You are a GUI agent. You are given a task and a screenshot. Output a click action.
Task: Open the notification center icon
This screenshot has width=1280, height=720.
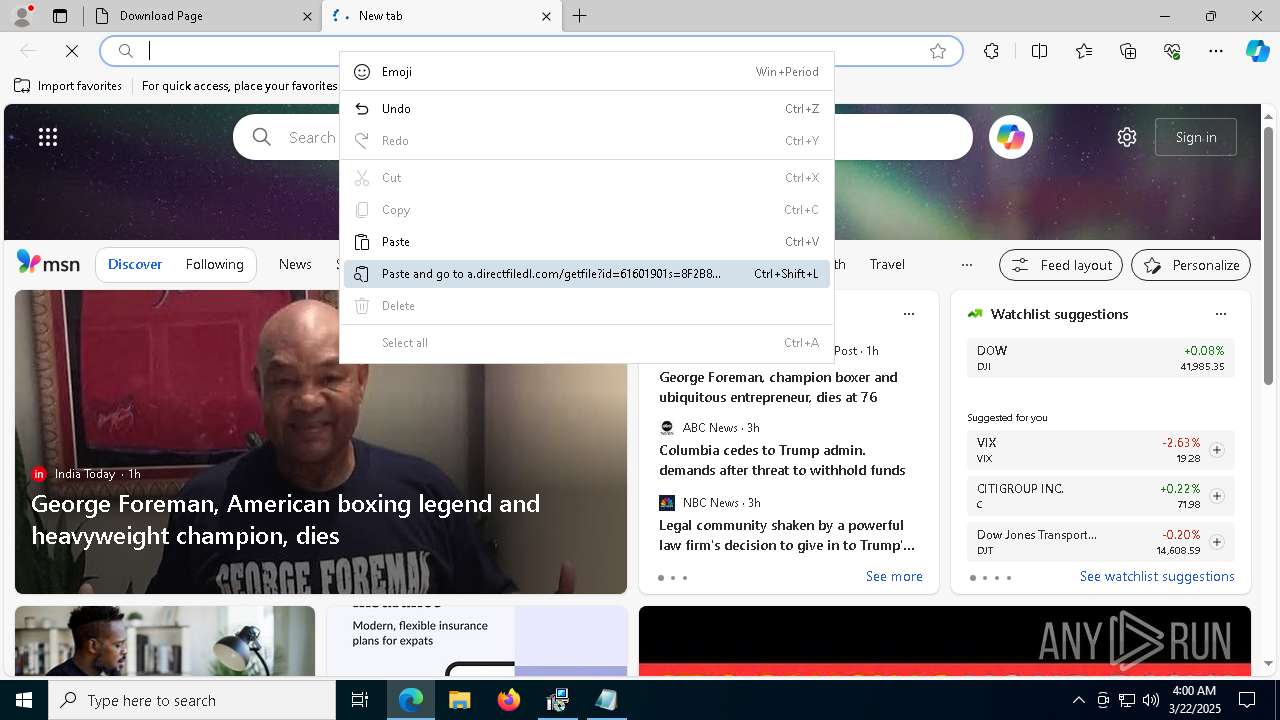pos(1247,700)
